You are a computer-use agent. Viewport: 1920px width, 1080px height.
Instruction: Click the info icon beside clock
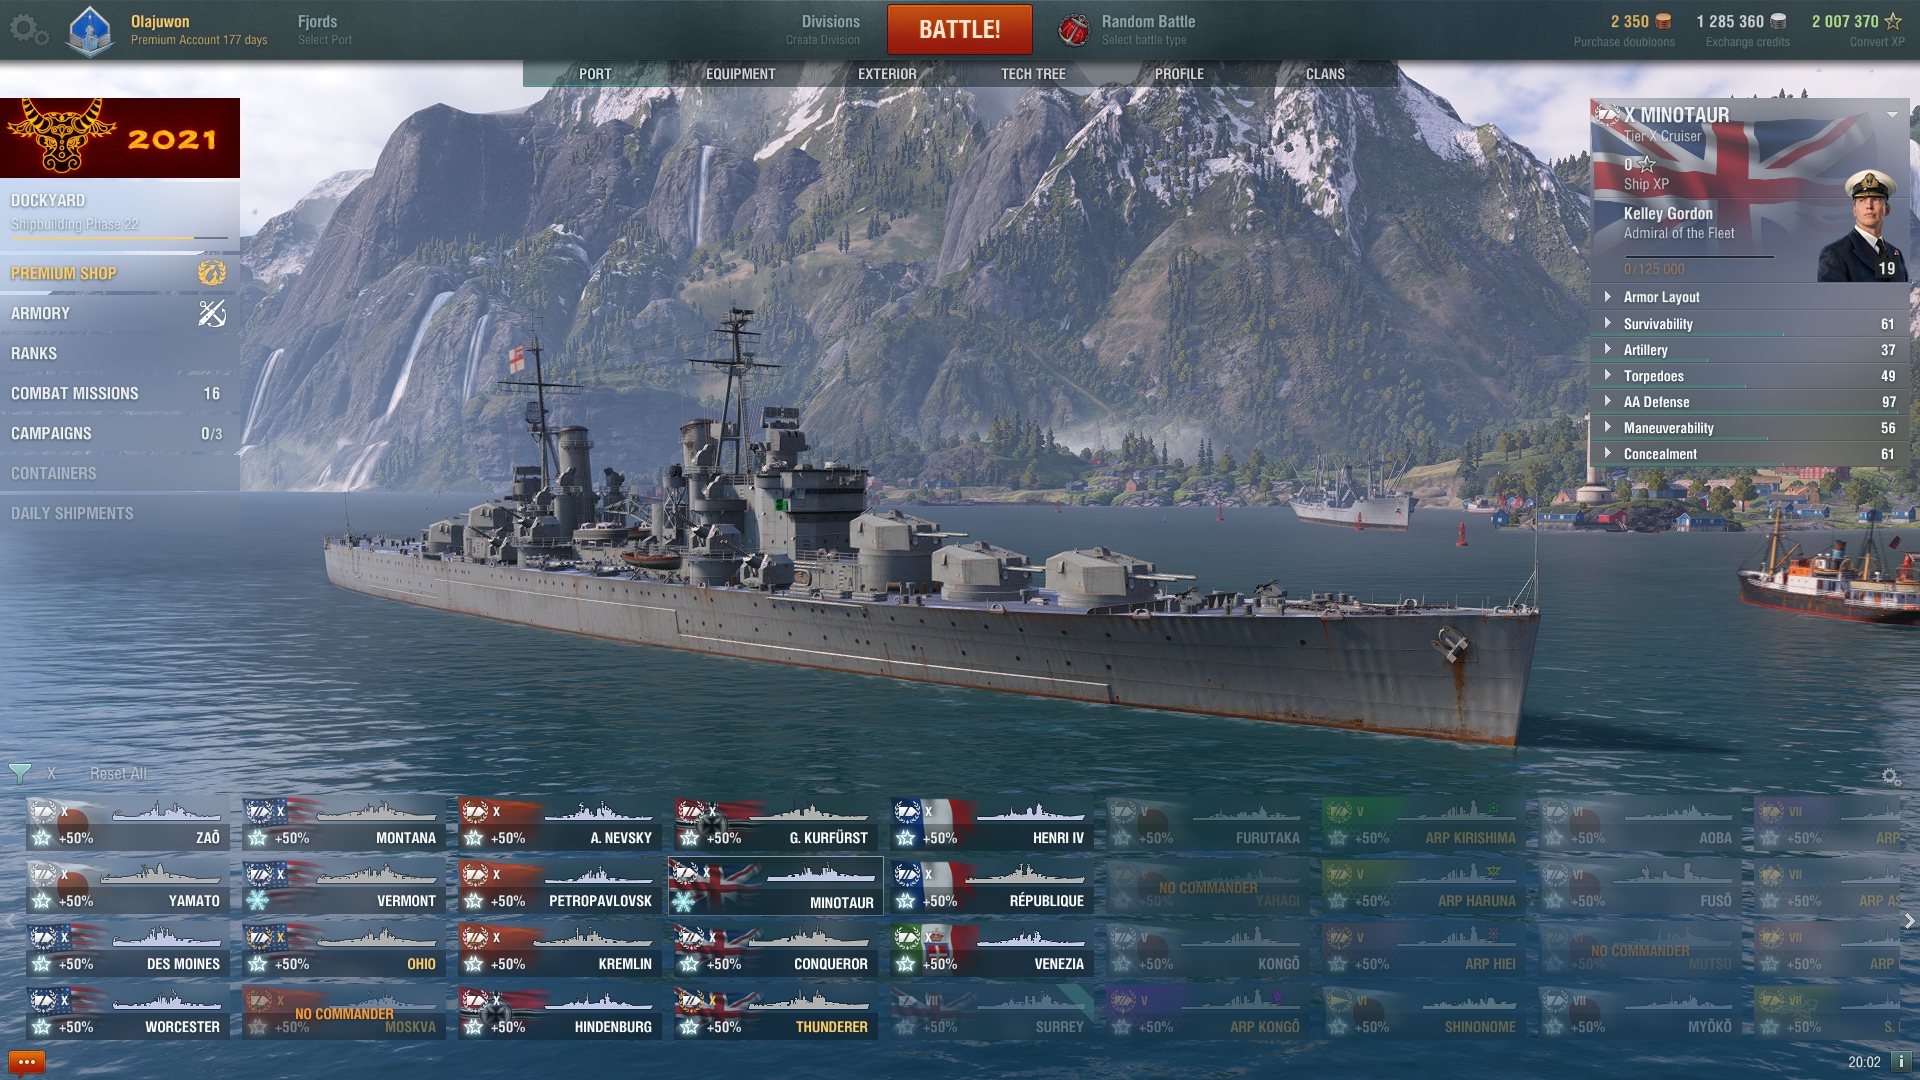pos(1900,1062)
